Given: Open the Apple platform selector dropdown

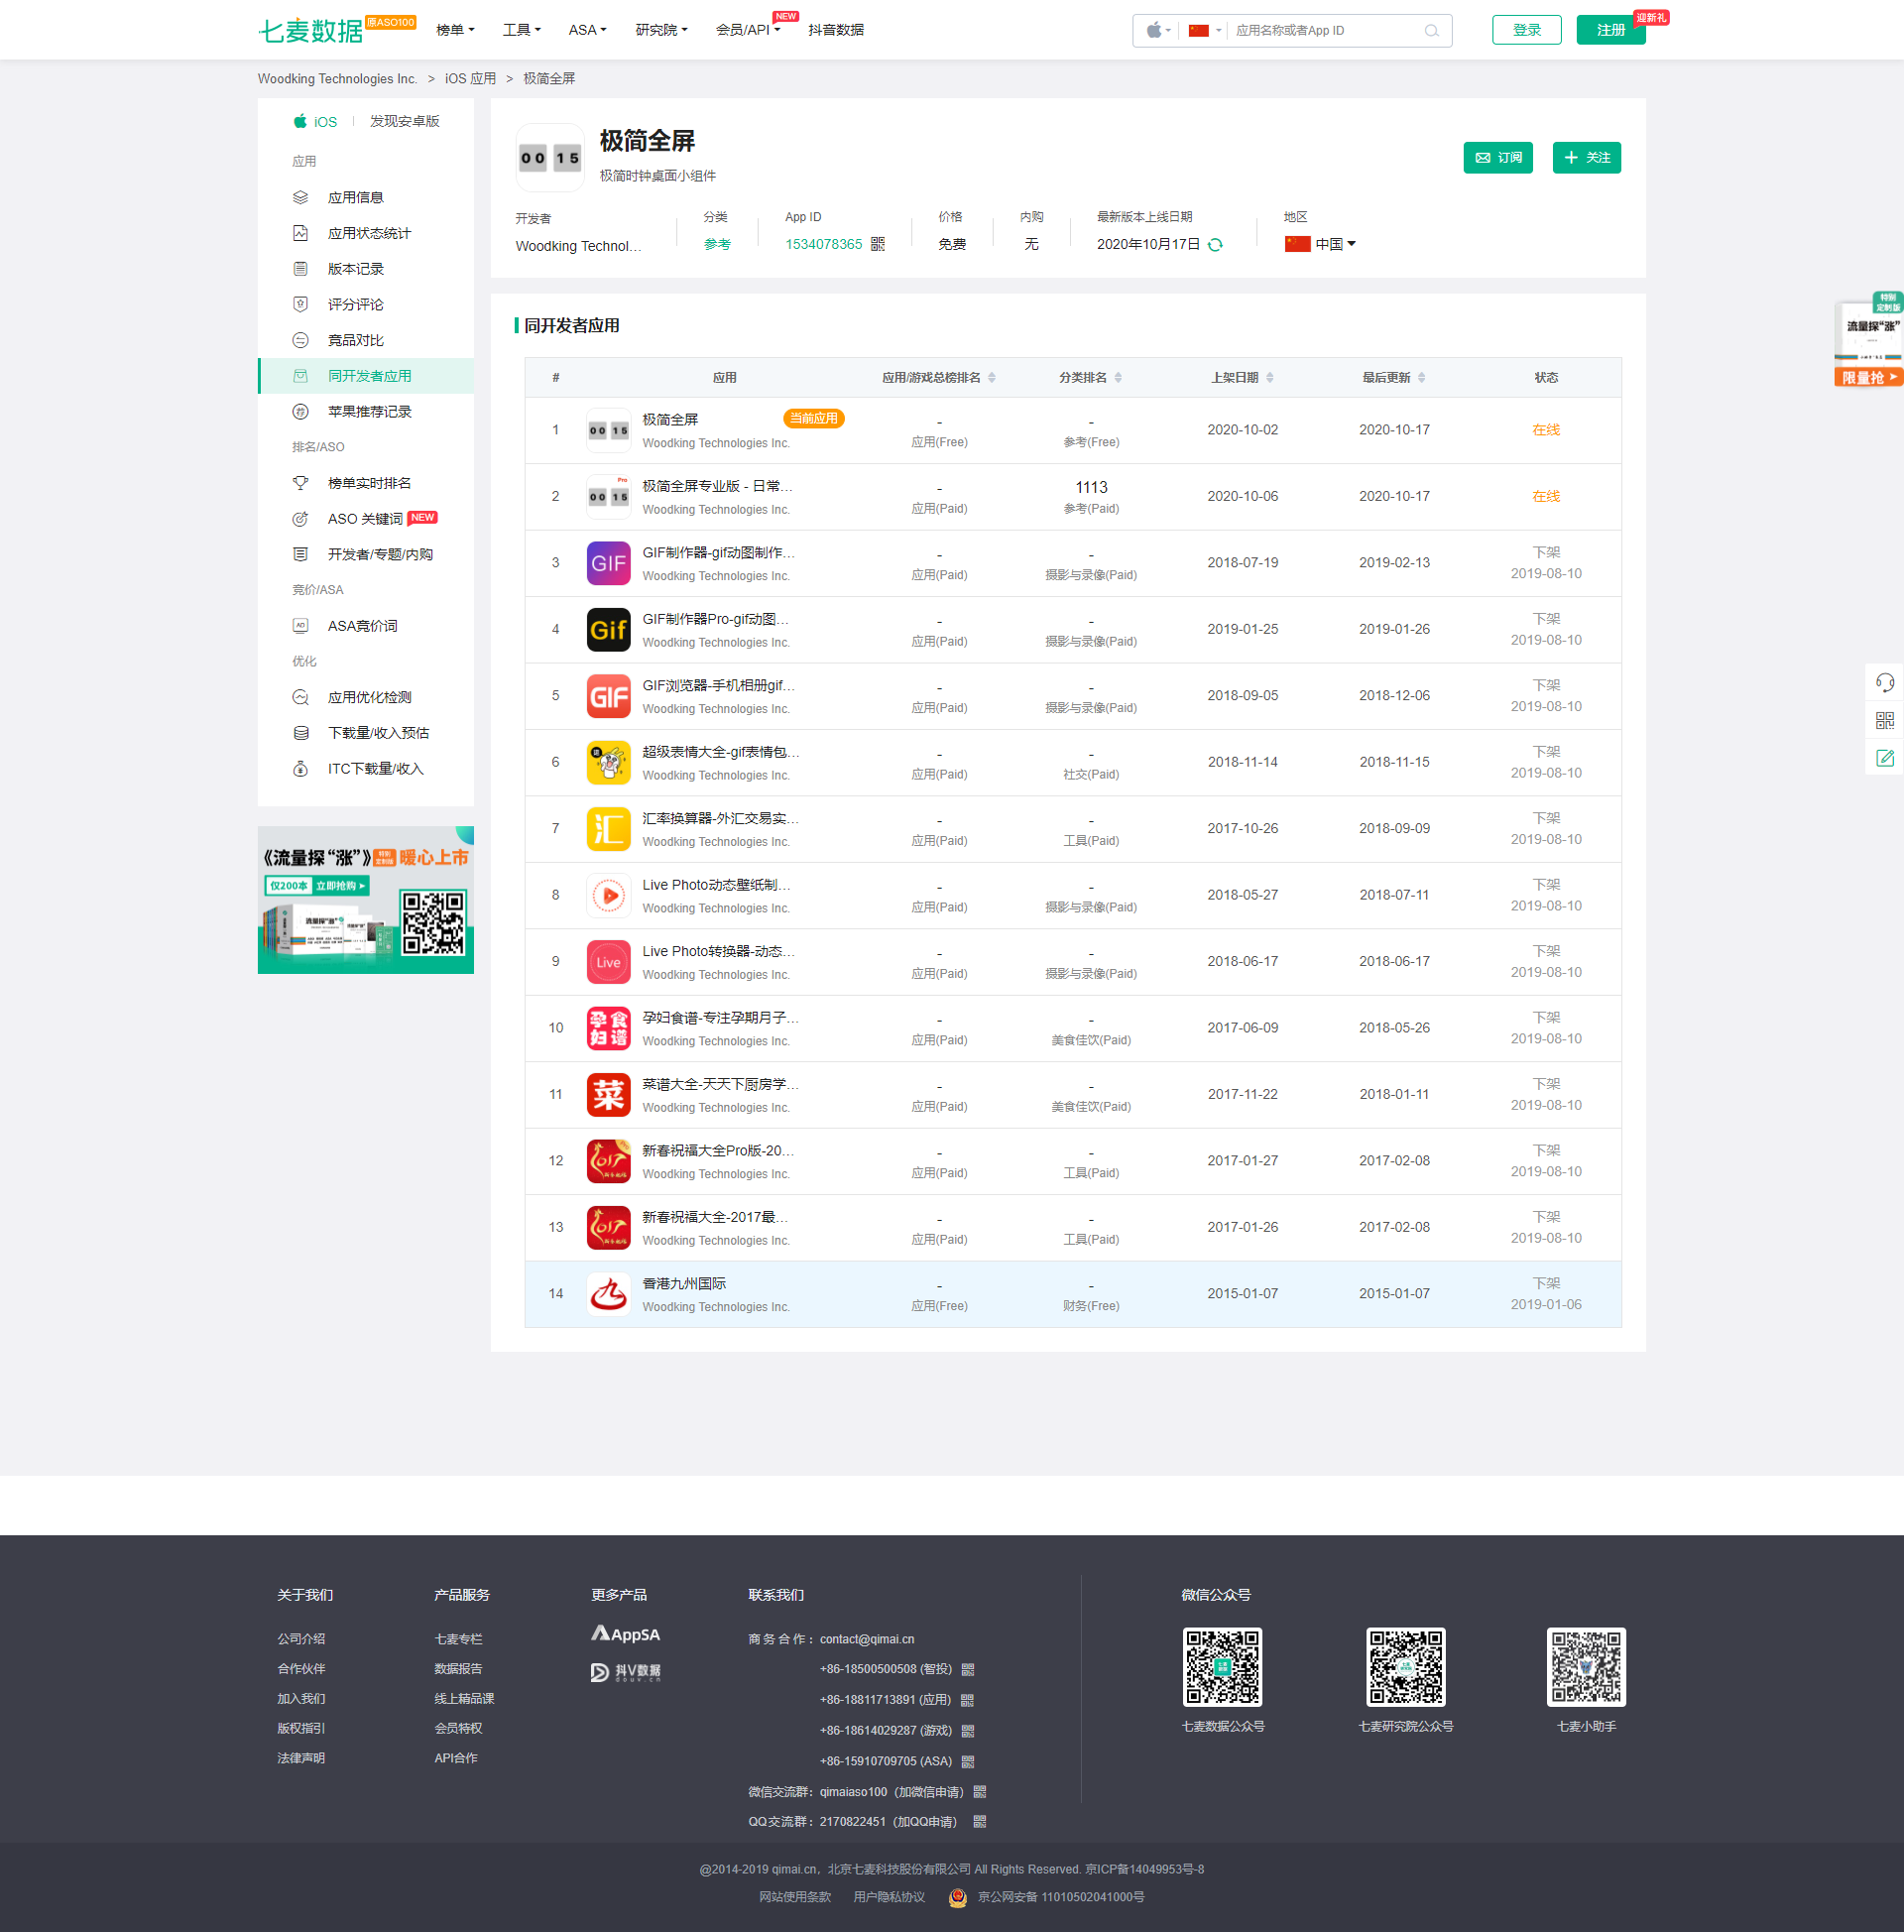Looking at the screenshot, I should [1158, 31].
